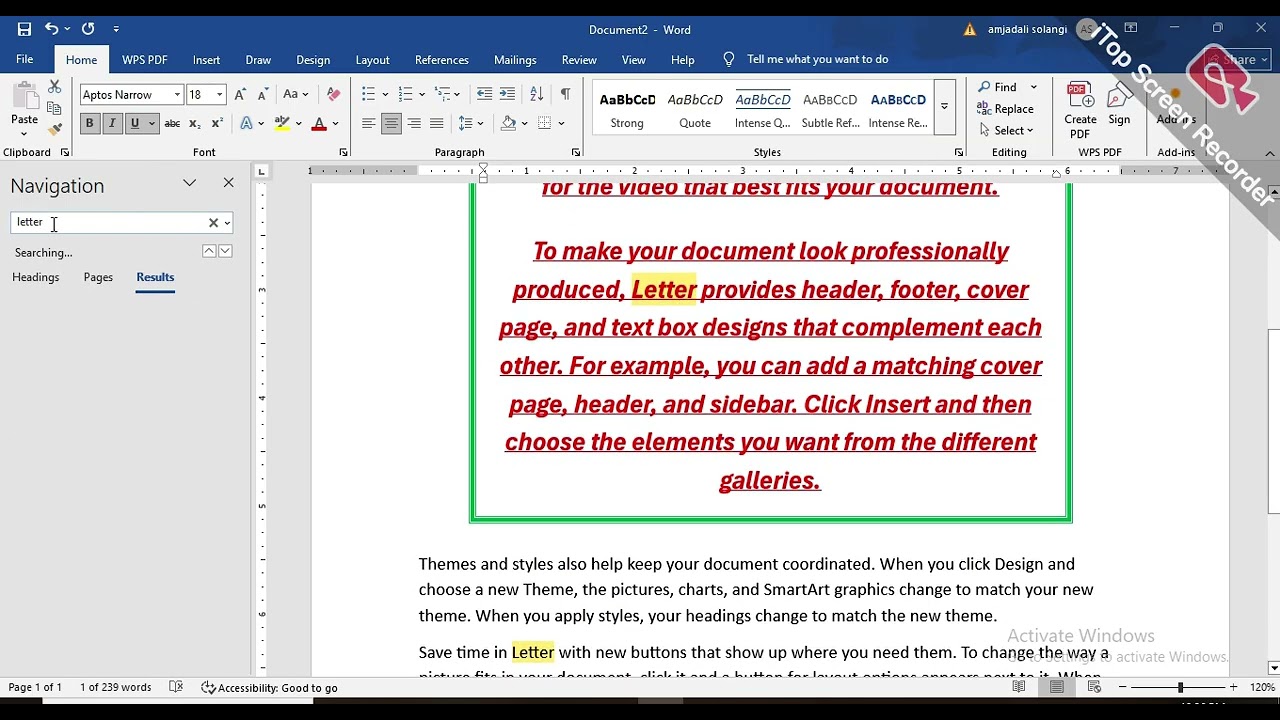Clear all formatting eraser icon
Image resolution: width=1280 pixels, height=720 pixels.
point(334,94)
